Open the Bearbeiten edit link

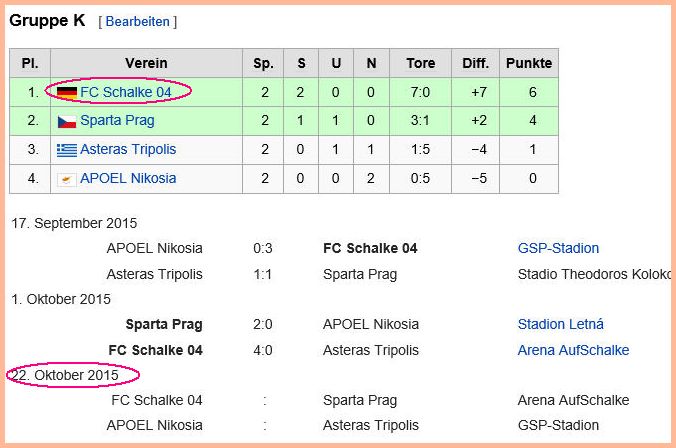tap(138, 22)
